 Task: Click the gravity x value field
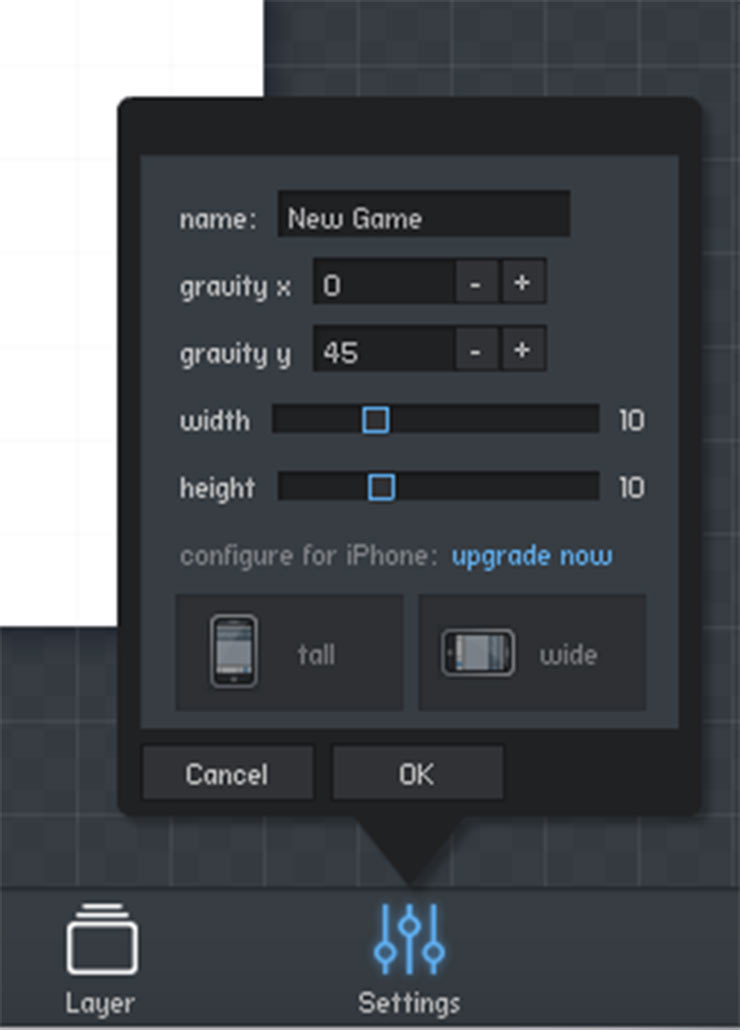point(383,281)
